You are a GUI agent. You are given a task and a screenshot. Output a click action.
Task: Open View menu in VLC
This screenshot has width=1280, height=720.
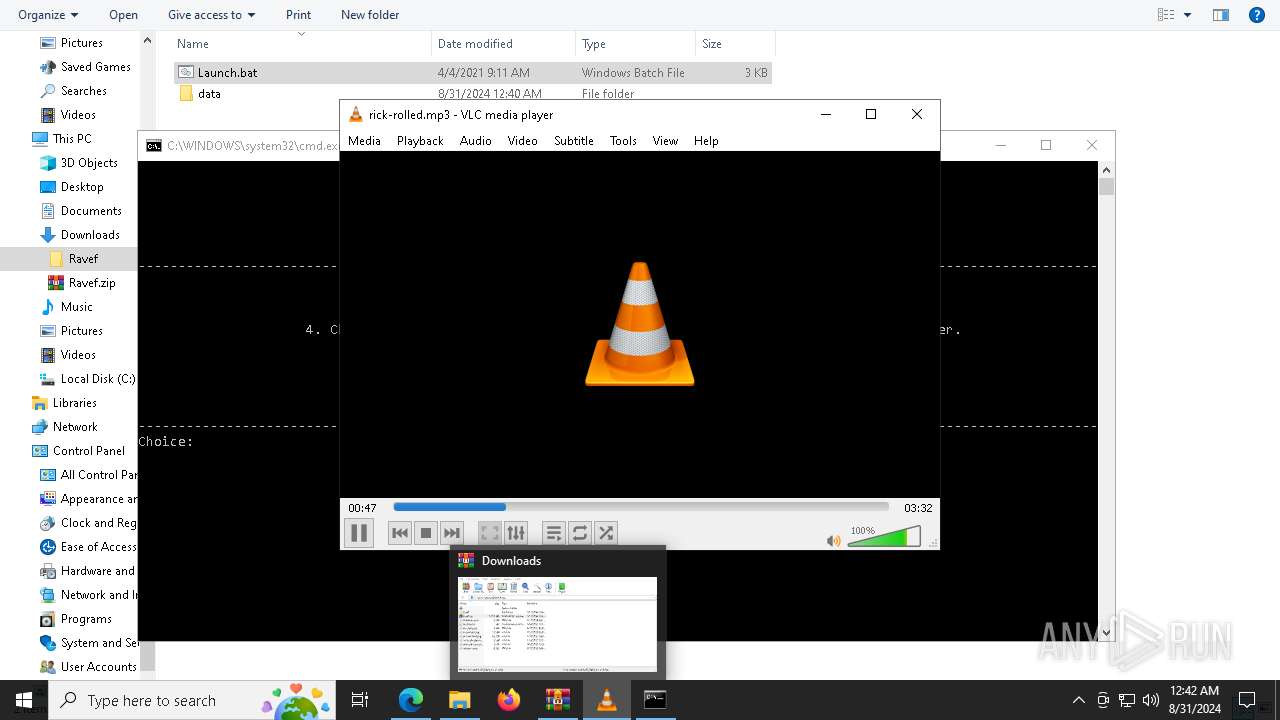665,141
